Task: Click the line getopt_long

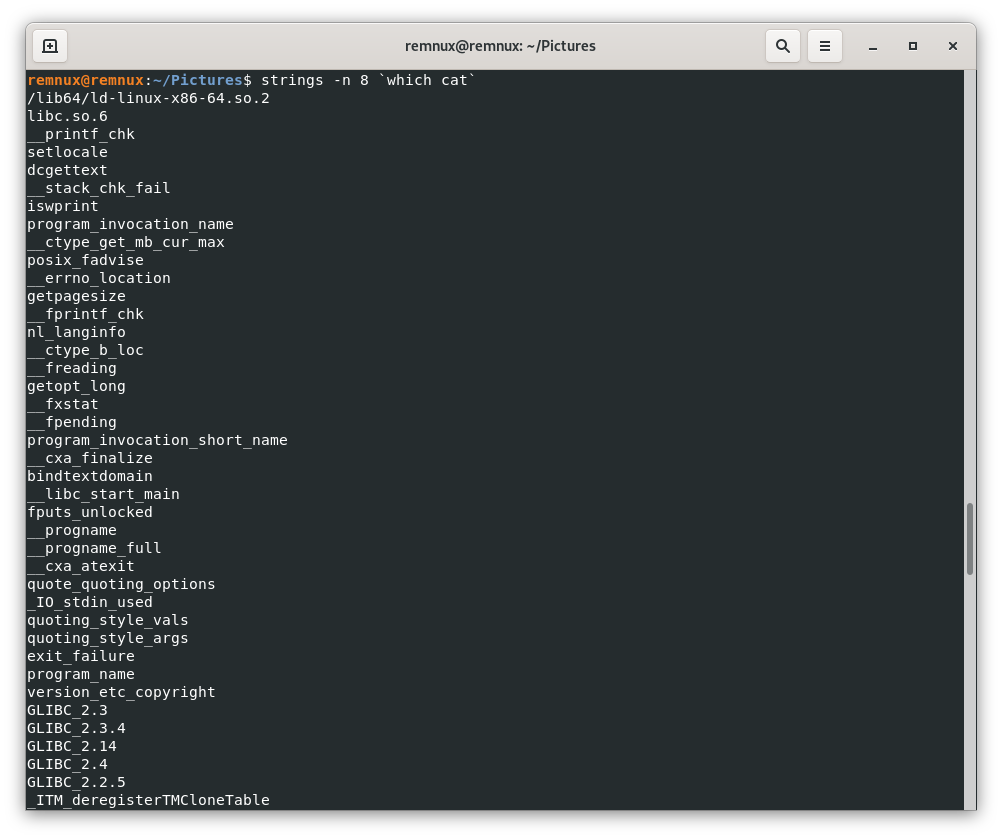Action: [x=76, y=386]
